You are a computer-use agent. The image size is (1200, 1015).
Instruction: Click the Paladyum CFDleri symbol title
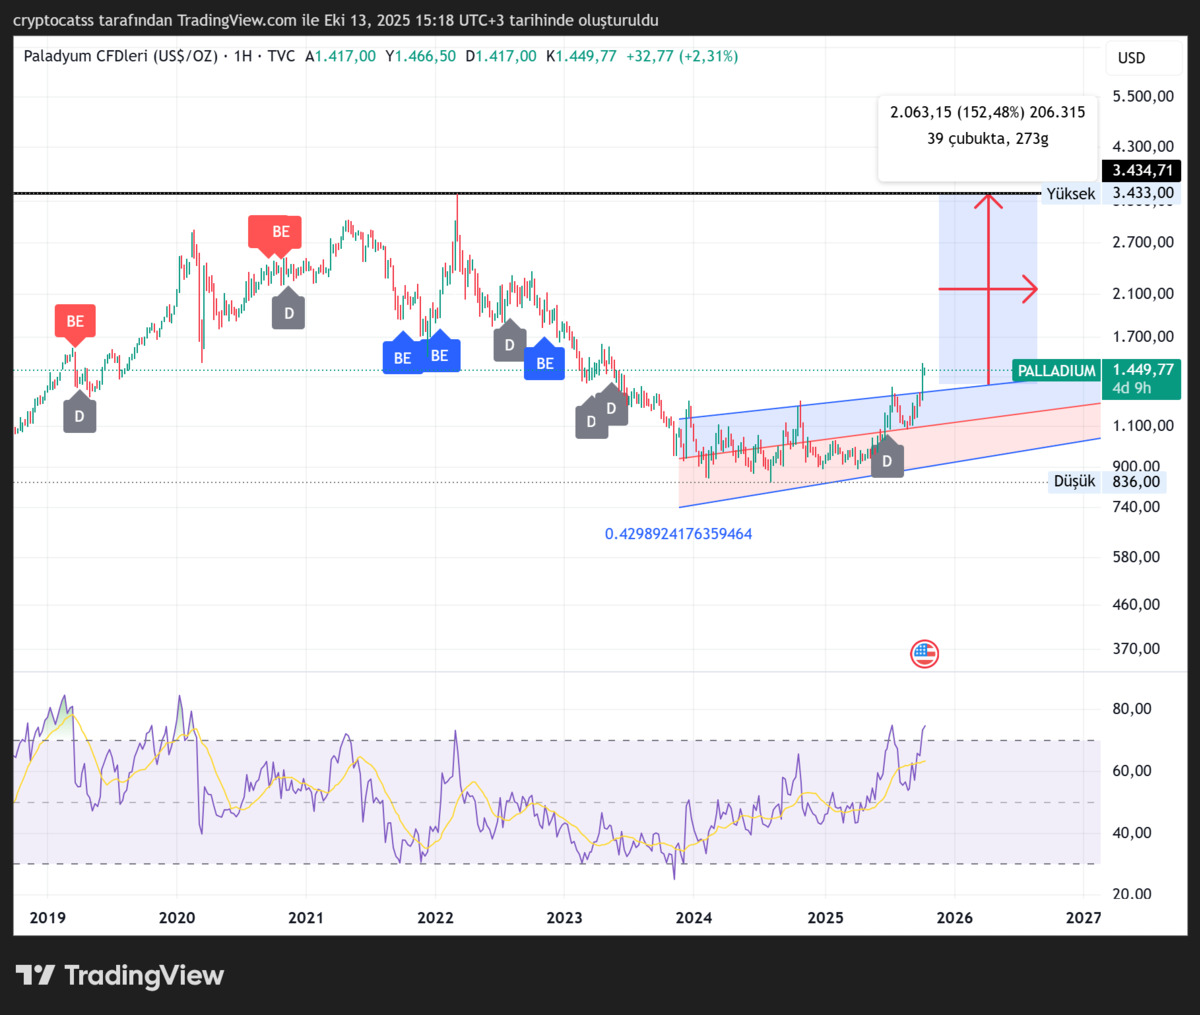(x=120, y=56)
